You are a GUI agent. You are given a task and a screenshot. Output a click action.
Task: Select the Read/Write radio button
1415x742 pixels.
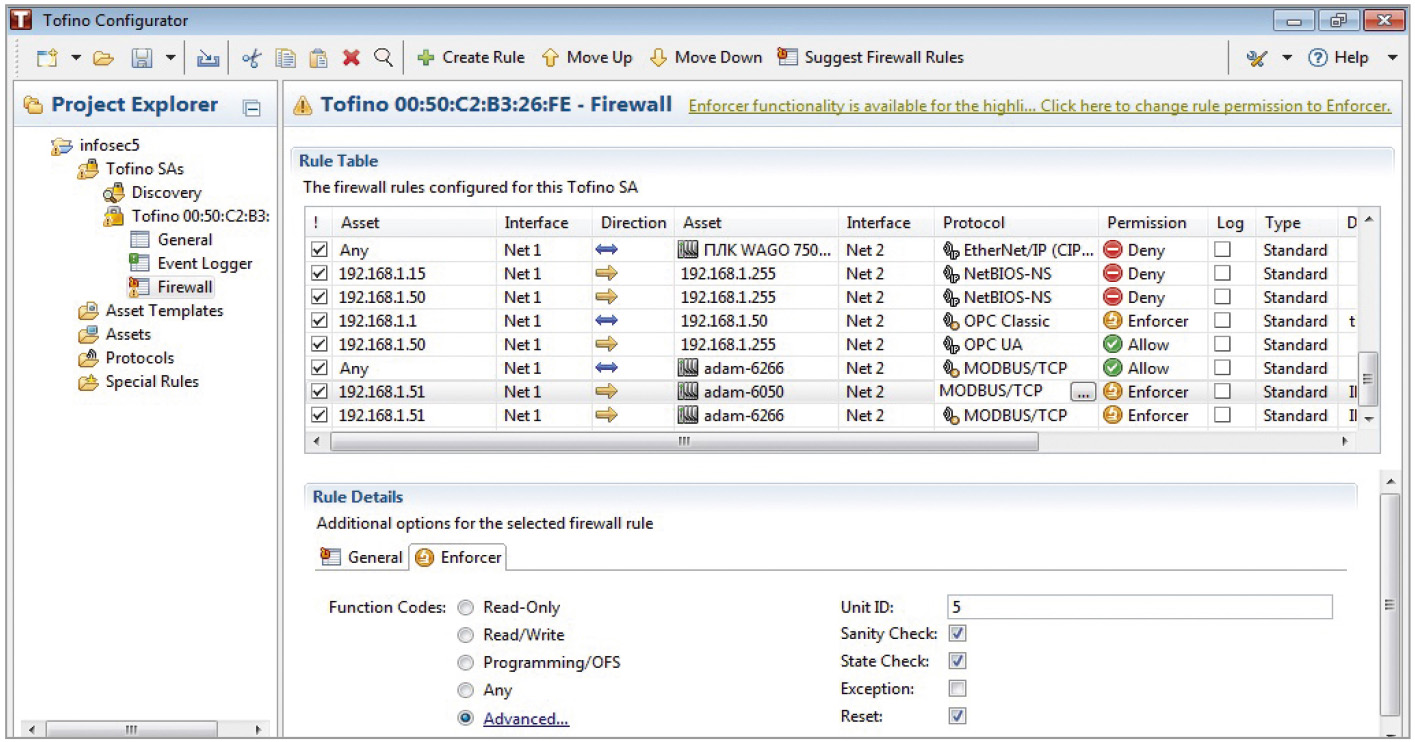tap(466, 635)
